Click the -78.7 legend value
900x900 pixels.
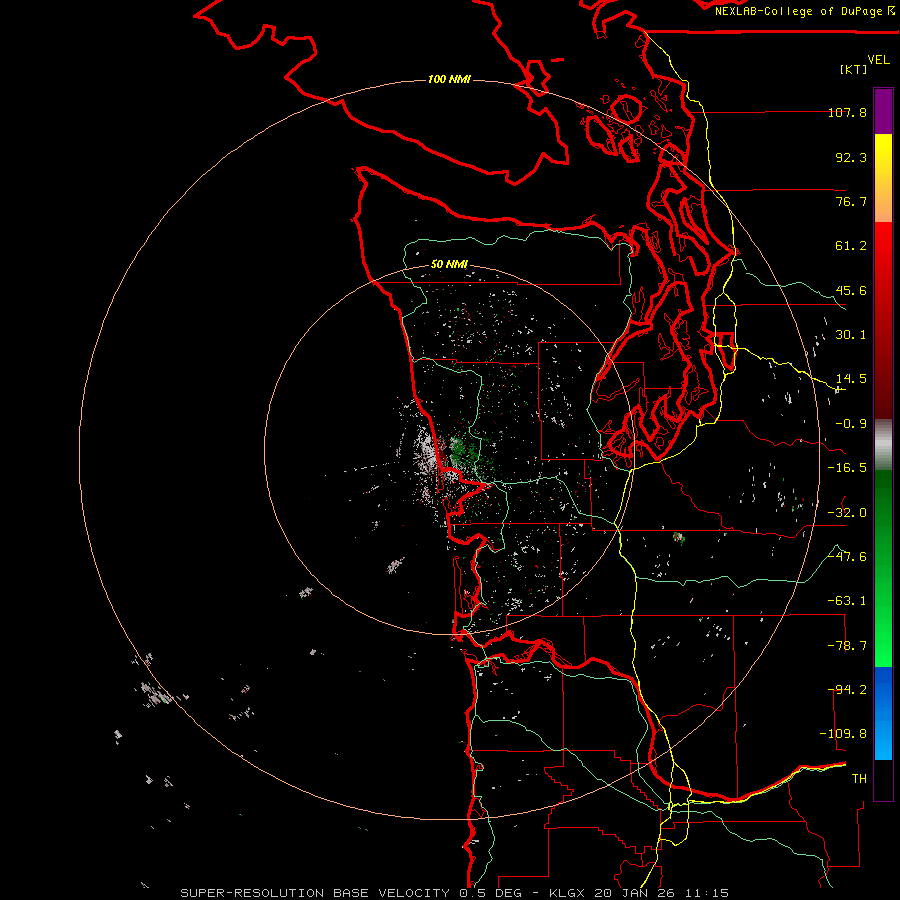point(847,646)
